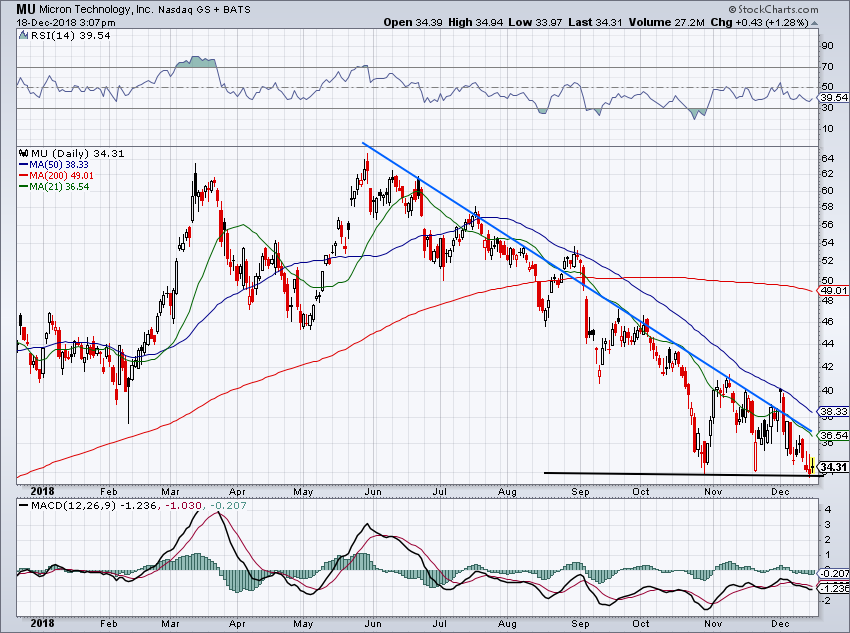Viewport: 850px width, 633px height.
Task: Click the -0.207 value tag on the MACD axis
Action: (x=834, y=573)
